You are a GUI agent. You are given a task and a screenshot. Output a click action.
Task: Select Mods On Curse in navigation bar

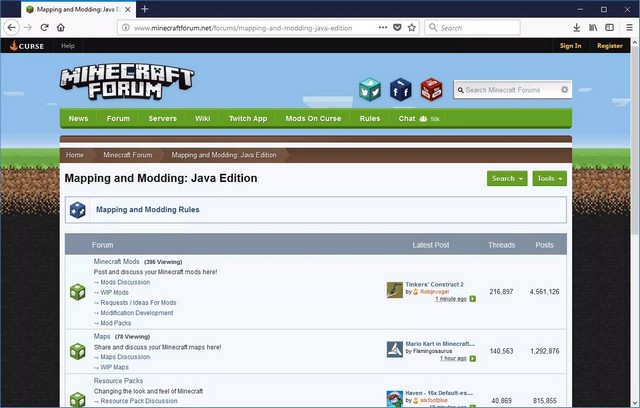click(x=313, y=118)
